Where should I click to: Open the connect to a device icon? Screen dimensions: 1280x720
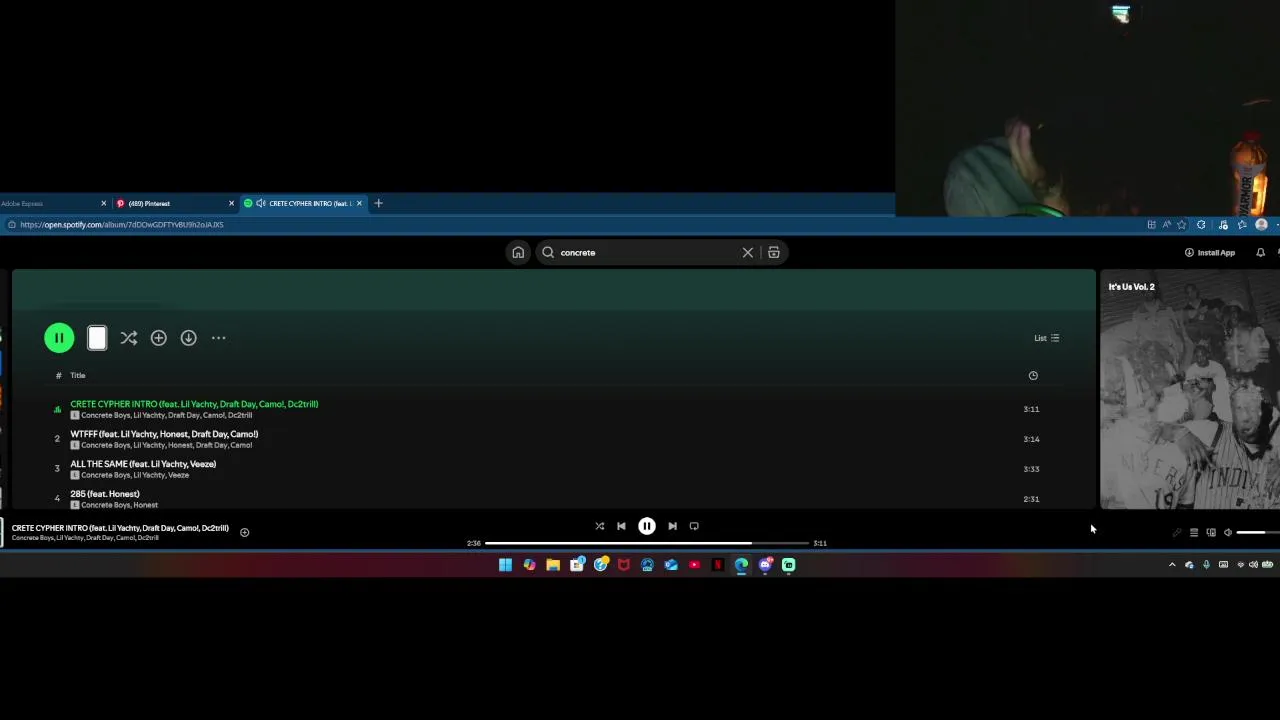pos(1211,533)
